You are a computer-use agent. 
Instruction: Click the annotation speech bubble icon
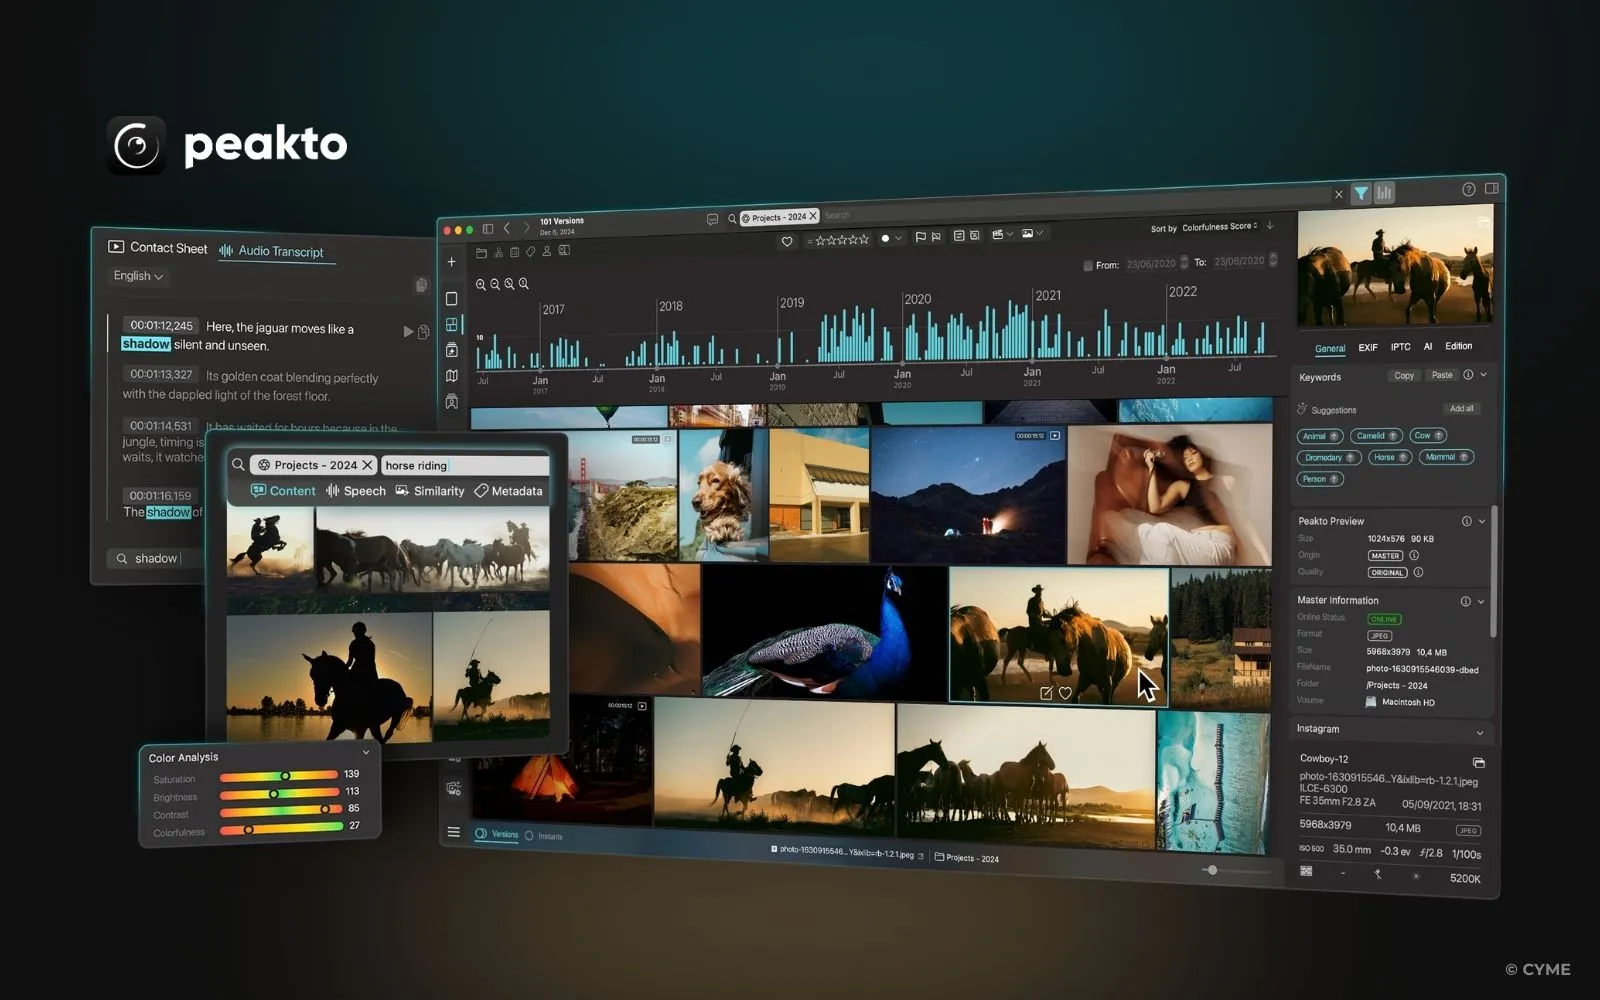tap(712, 219)
